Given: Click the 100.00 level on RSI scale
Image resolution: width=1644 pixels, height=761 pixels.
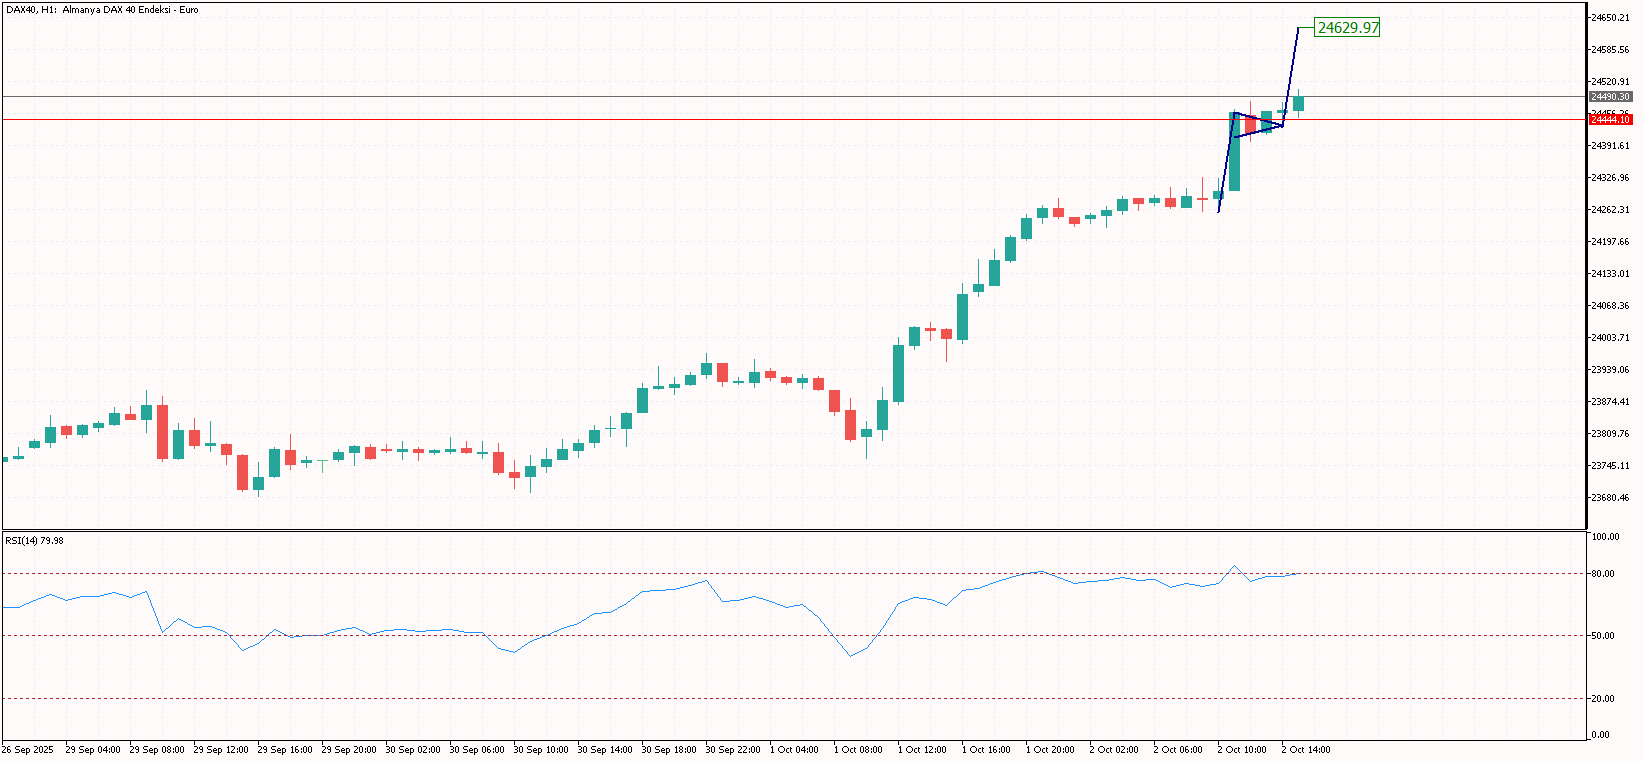Looking at the screenshot, I should 1605,537.
